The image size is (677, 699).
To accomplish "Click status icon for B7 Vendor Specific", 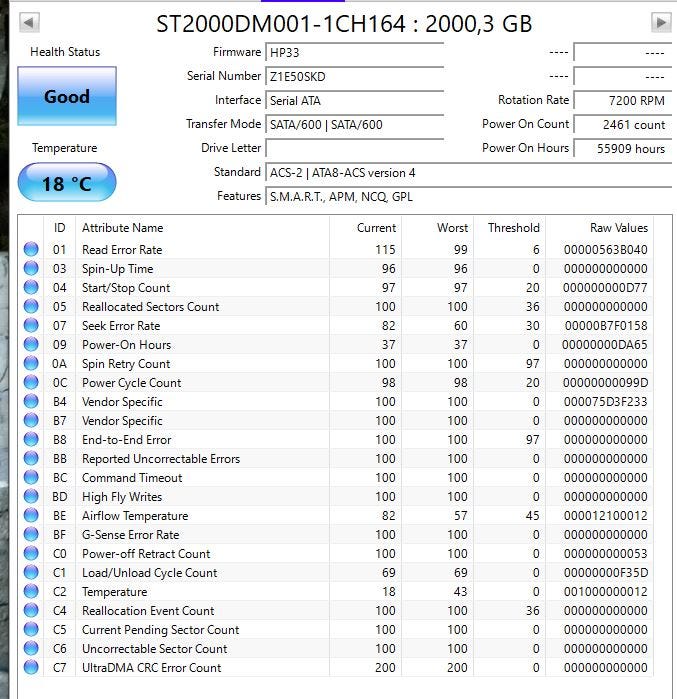I will tap(31, 420).
